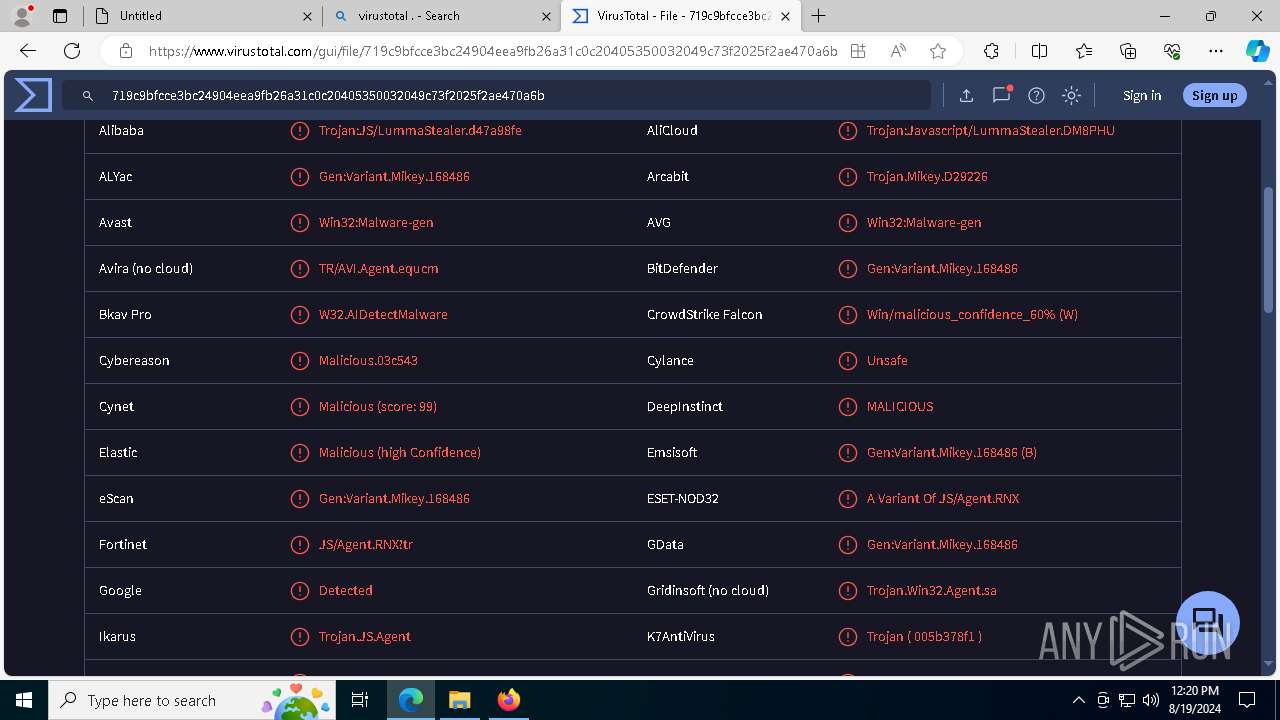Image resolution: width=1280 pixels, height=720 pixels.
Task: Click DeepInstinct MALICIOUS result
Action: 900,406
